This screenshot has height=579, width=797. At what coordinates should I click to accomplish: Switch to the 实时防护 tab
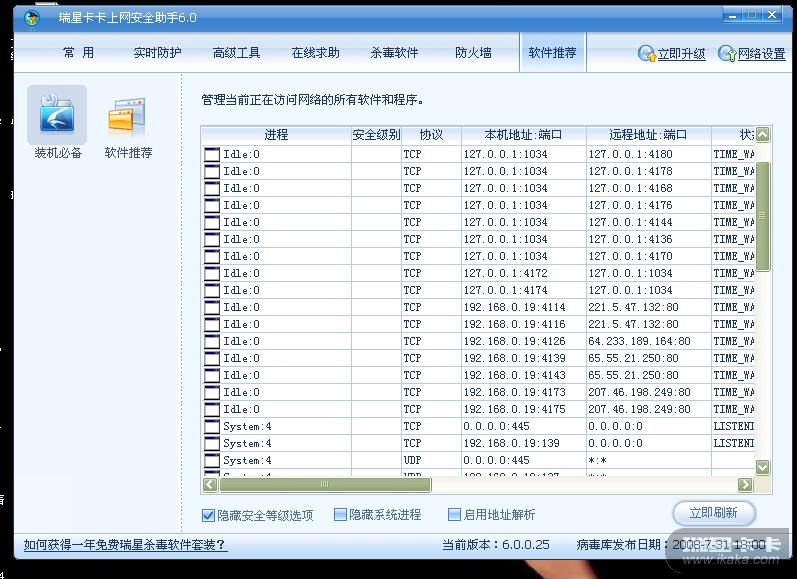coord(157,53)
